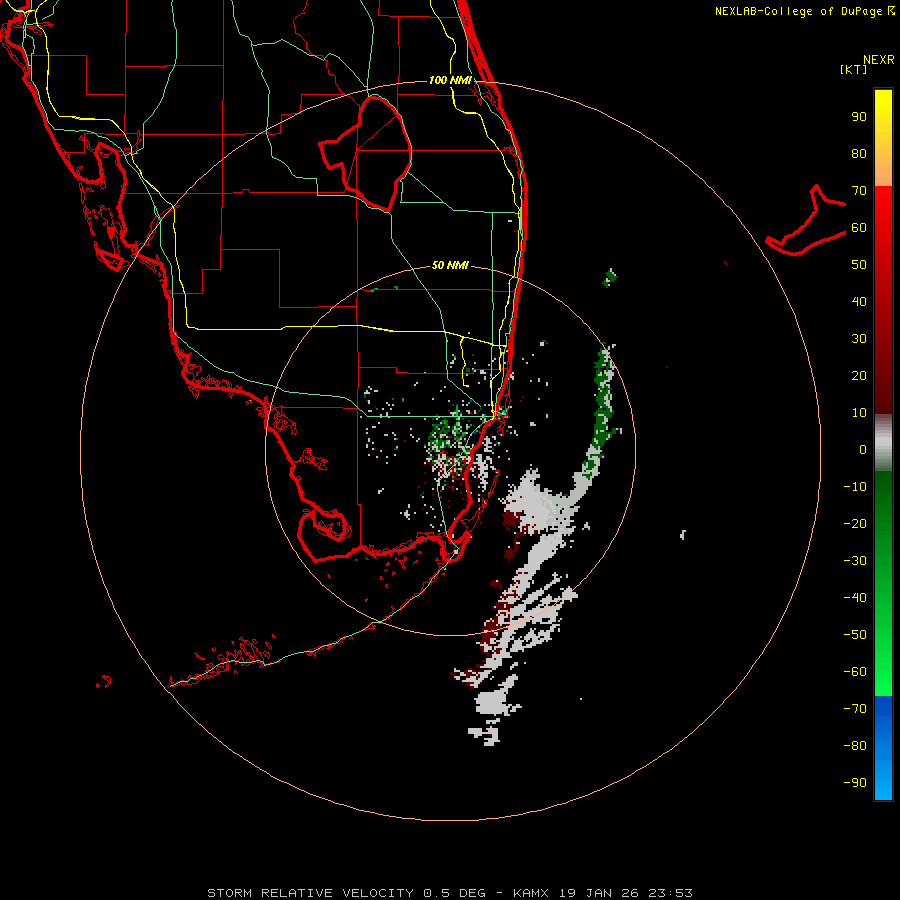Select the 60 scale value

click(x=859, y=228)
